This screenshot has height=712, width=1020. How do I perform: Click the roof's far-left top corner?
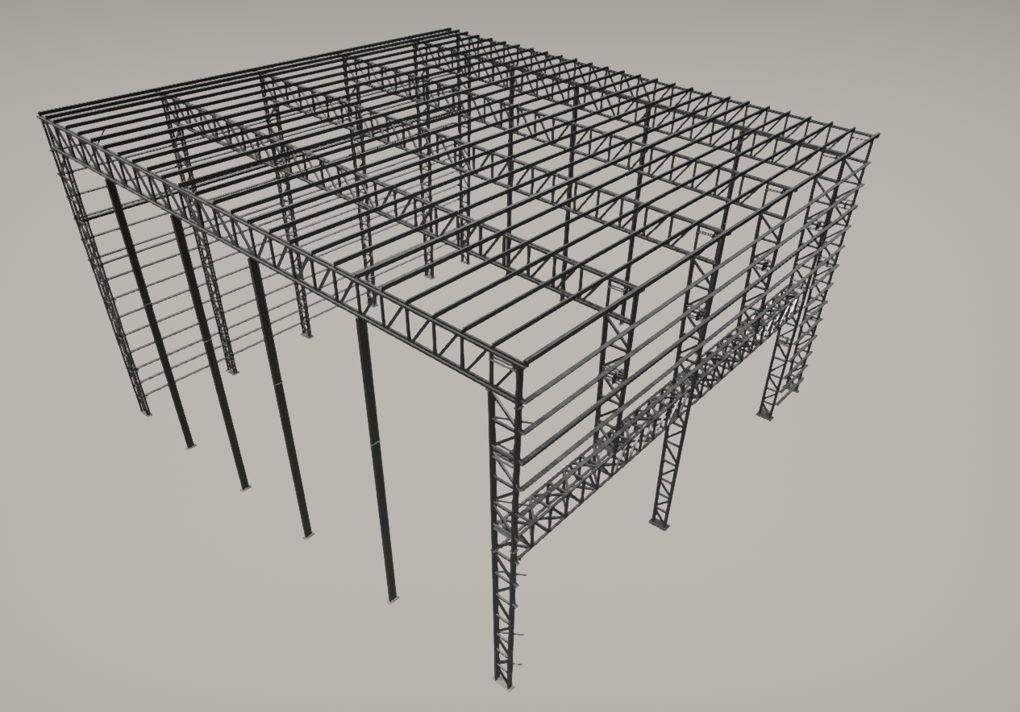pos(42,116)
